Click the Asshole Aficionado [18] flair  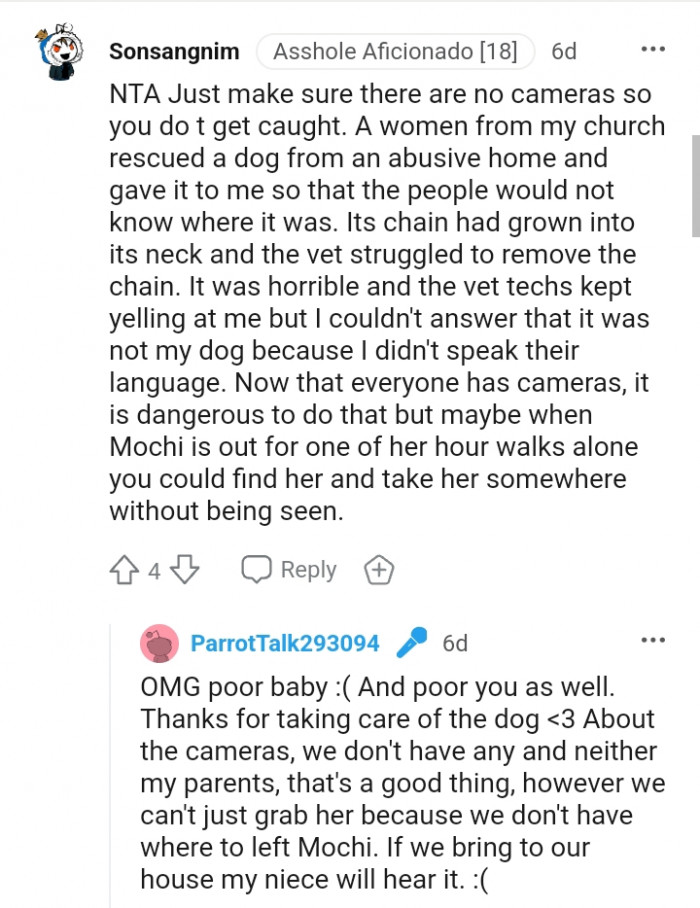[395, 52]
